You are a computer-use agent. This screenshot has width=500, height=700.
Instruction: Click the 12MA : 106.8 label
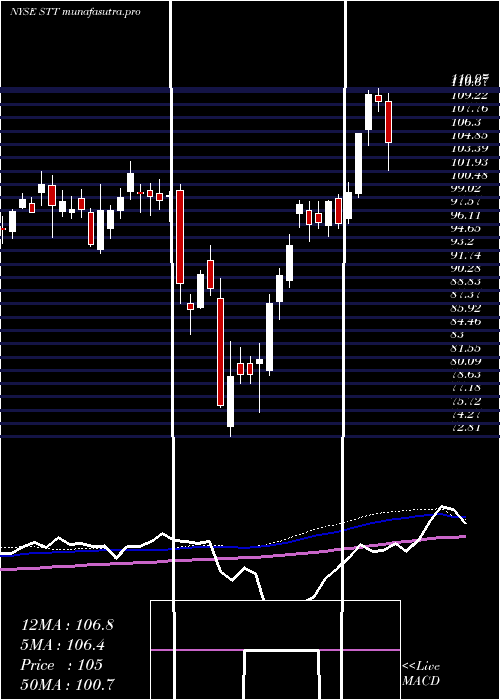67,625
